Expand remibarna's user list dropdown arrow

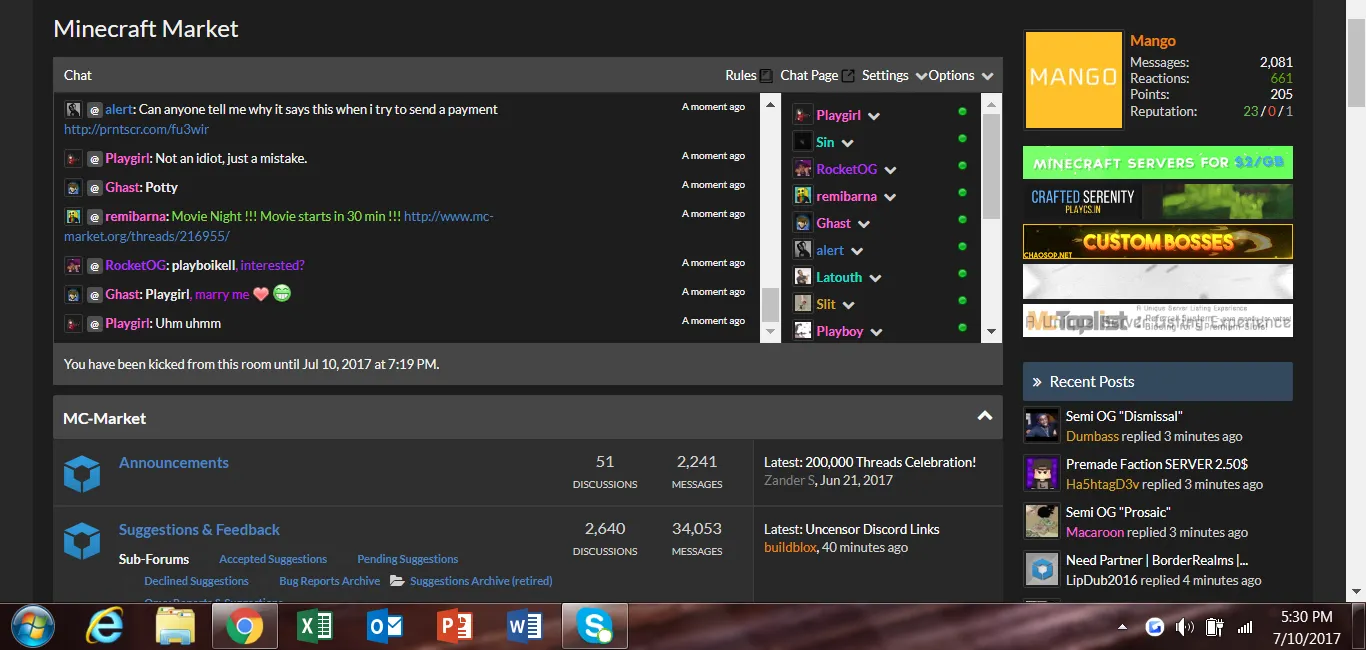click(x=890, y=197)
